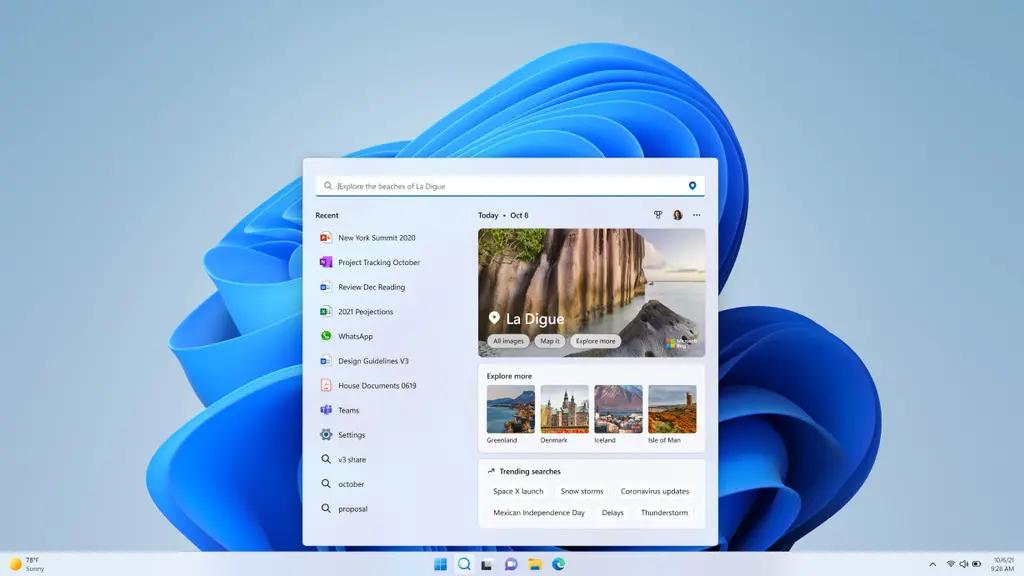The image size is (1024, 576).
Task: Select the search filter icon
Action: pos(658,214)
